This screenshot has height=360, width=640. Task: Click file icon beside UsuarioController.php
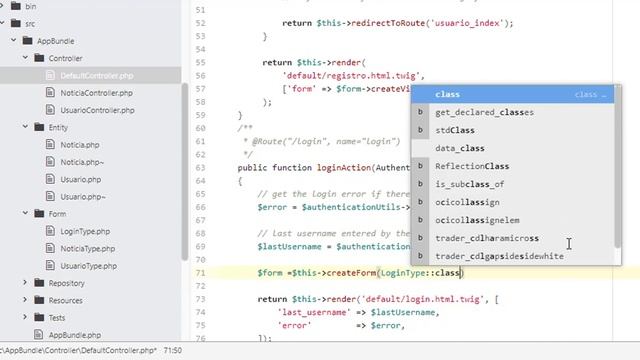(x=50, y=110)
